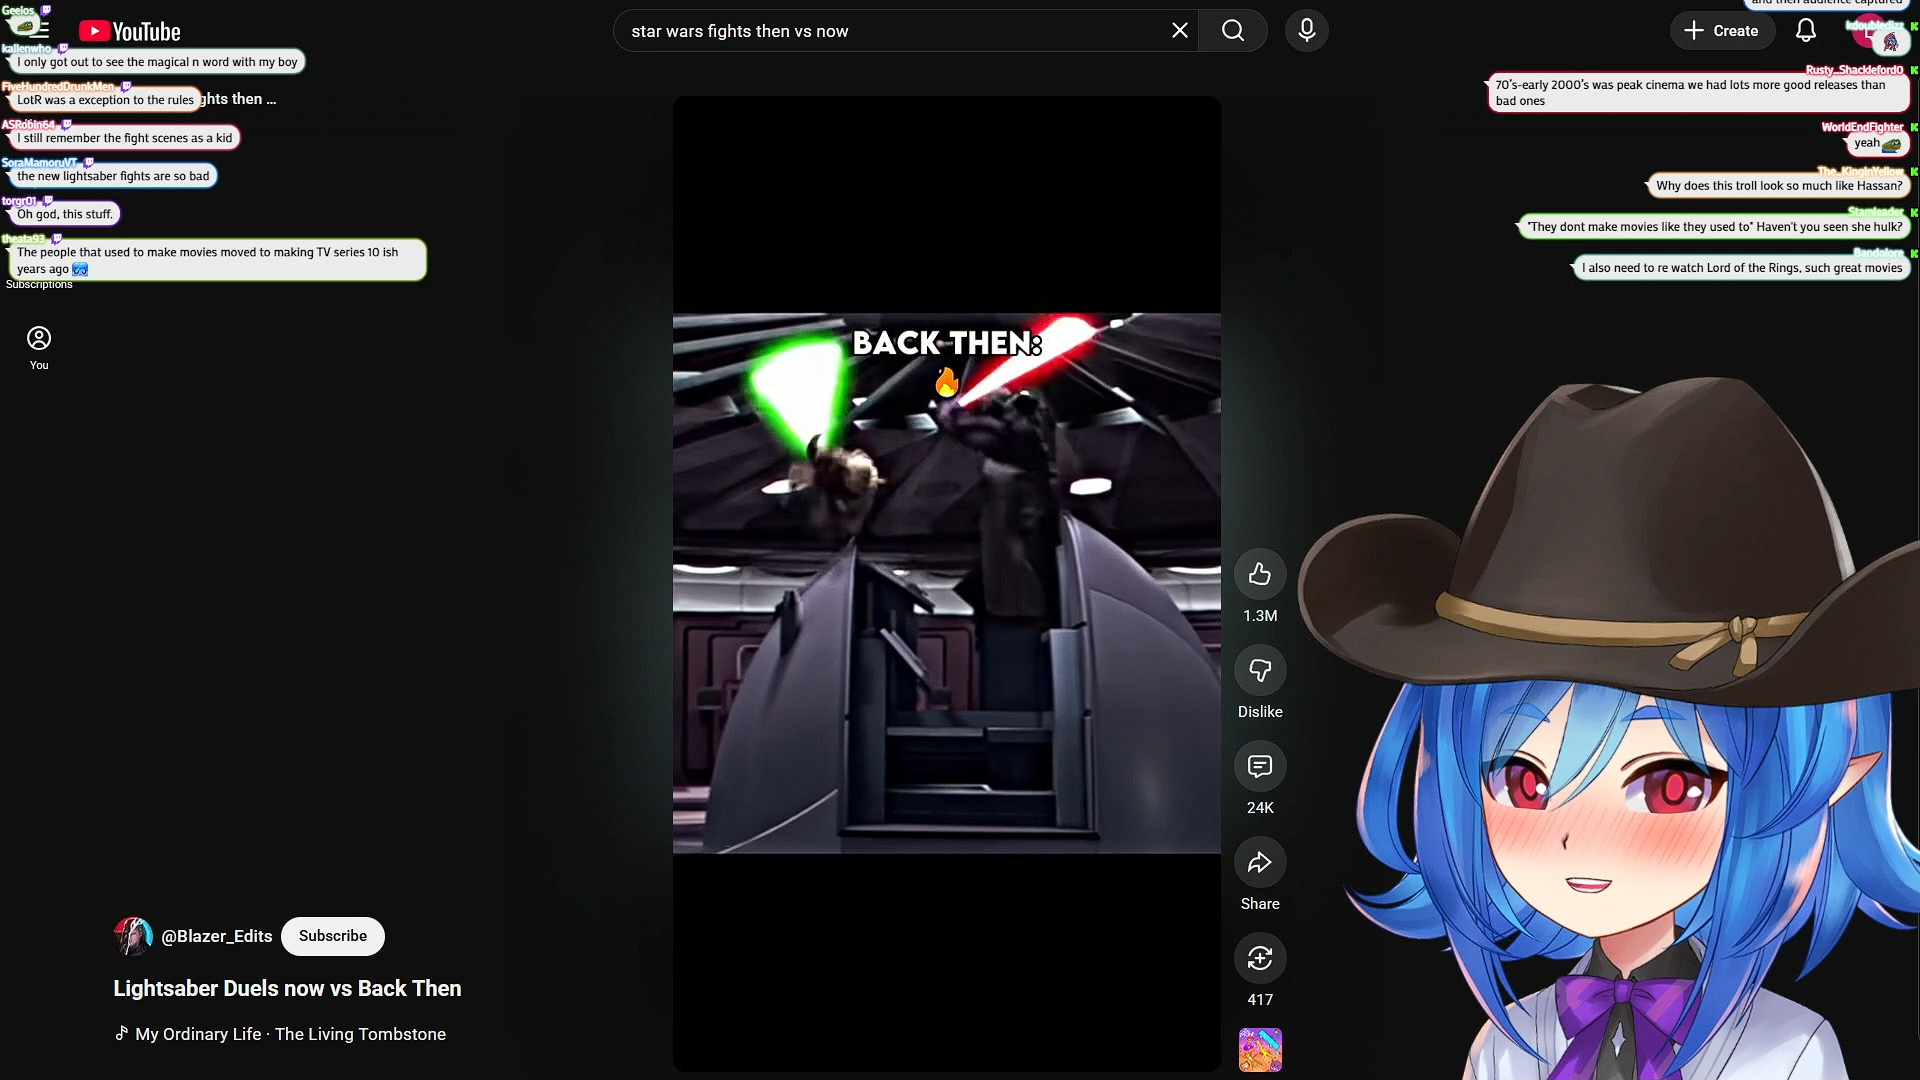Click the Remix icon showing 417
The width and height of the screenshot is (1920, 1080).
1259,958
